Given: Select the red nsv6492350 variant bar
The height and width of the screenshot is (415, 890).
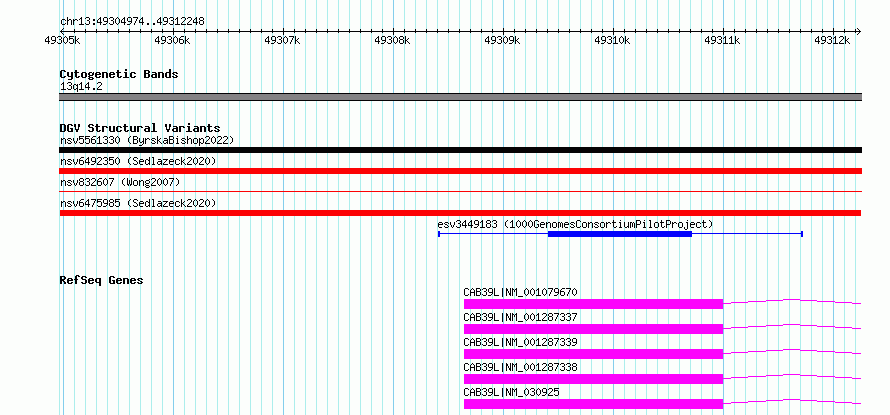Looking at the screenshot, I should point(460,171).
